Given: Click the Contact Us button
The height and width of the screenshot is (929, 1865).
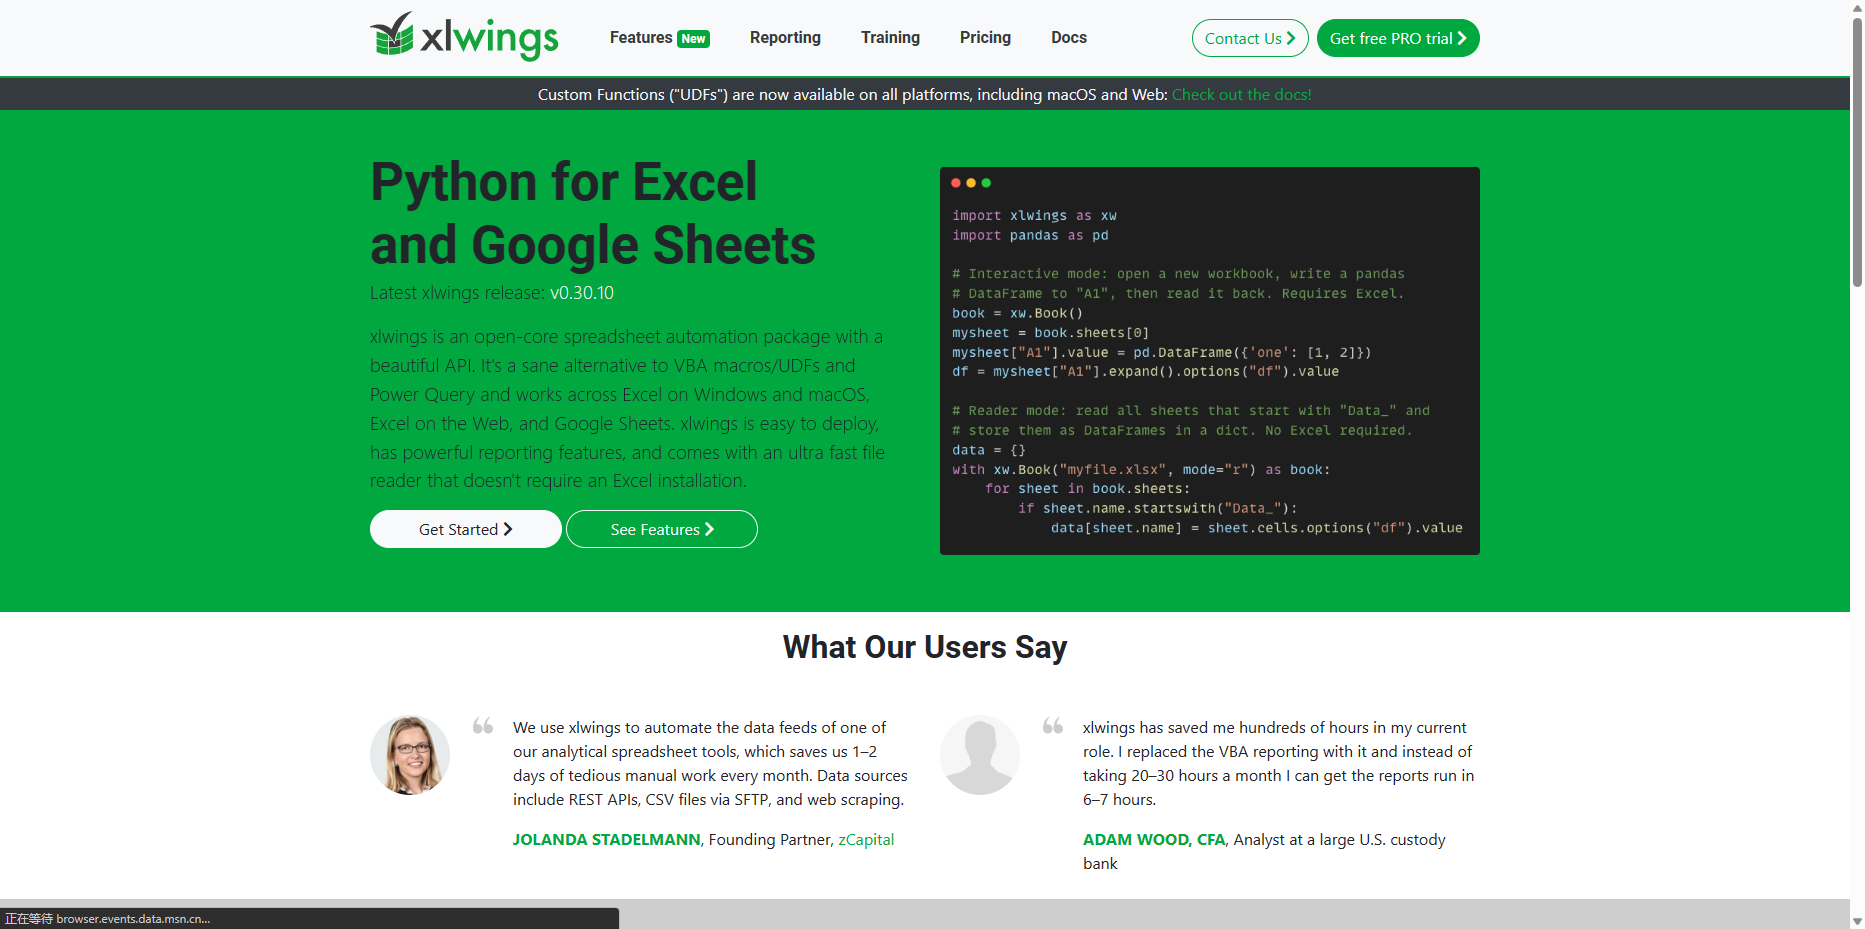Looking at the screenshot, I should pyautogui.click(x=1250, y=38).
